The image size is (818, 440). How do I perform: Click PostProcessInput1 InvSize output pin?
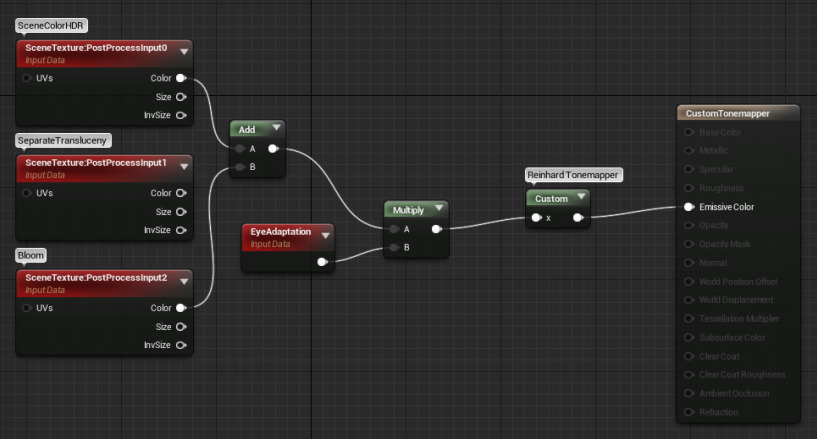click(x=181, y=230)
